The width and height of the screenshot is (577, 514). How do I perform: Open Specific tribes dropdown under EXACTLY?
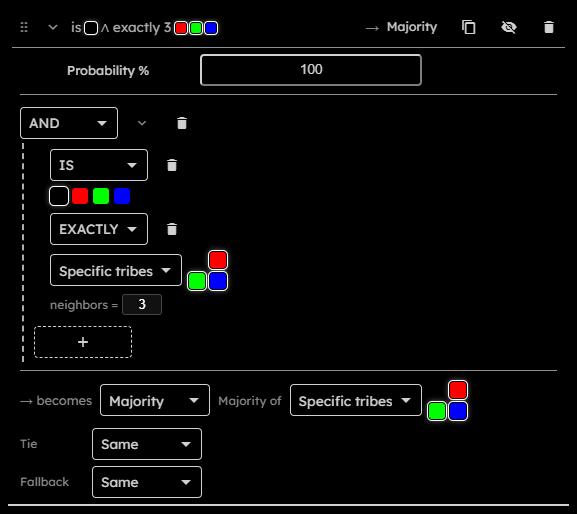coord(116,270)
